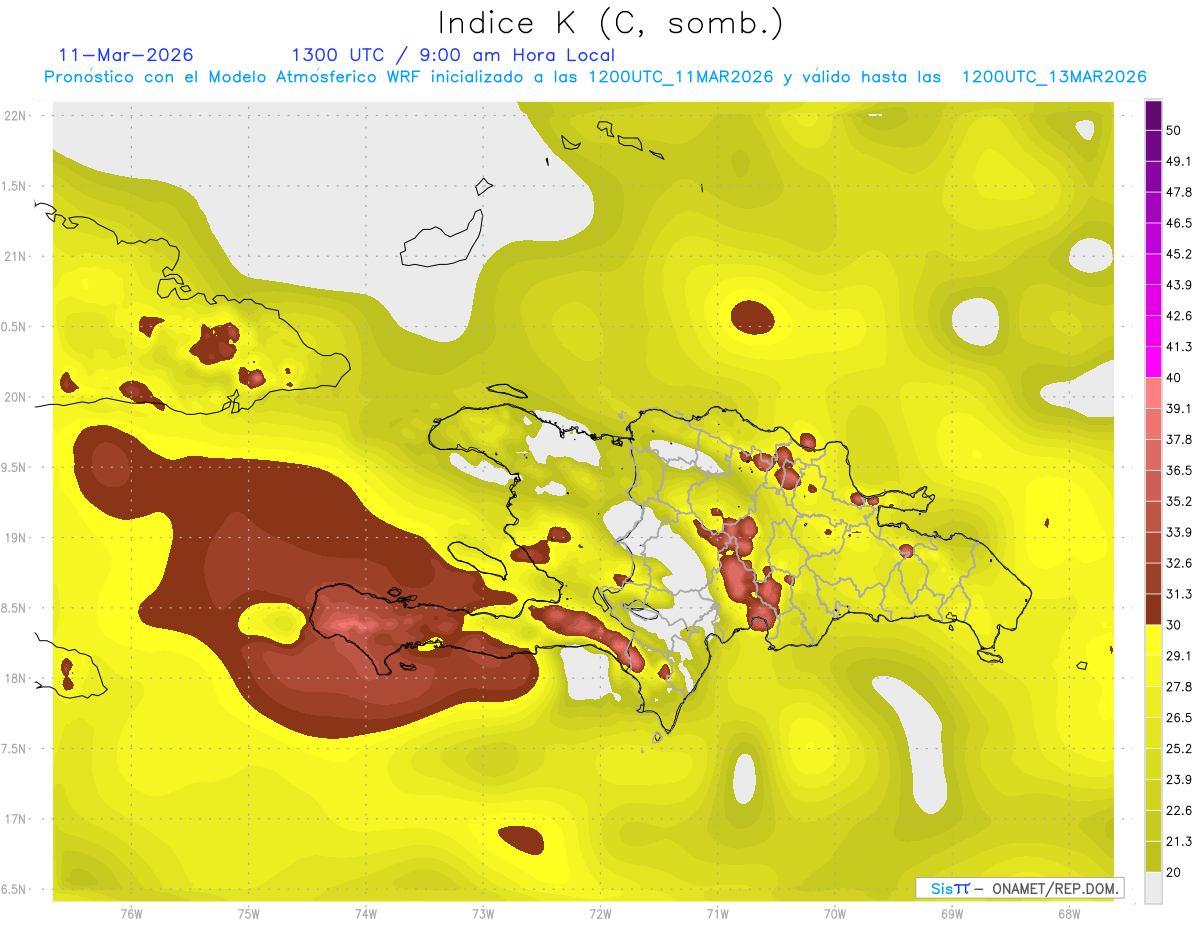1200x927 pixels.
Task: Pick the salmon colorbar swatch between 39.1 and 40
Action: coord(1153,393)
